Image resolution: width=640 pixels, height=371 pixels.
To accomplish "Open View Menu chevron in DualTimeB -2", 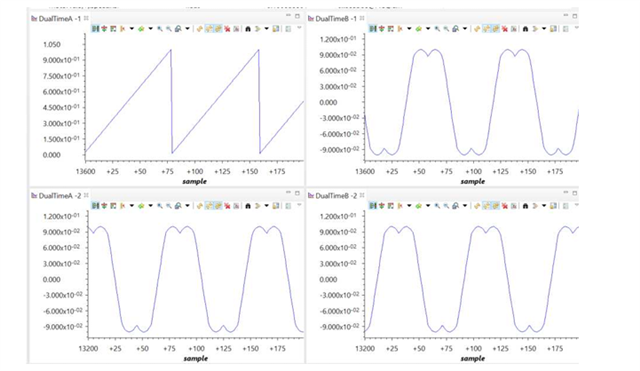I will (576, 204).
